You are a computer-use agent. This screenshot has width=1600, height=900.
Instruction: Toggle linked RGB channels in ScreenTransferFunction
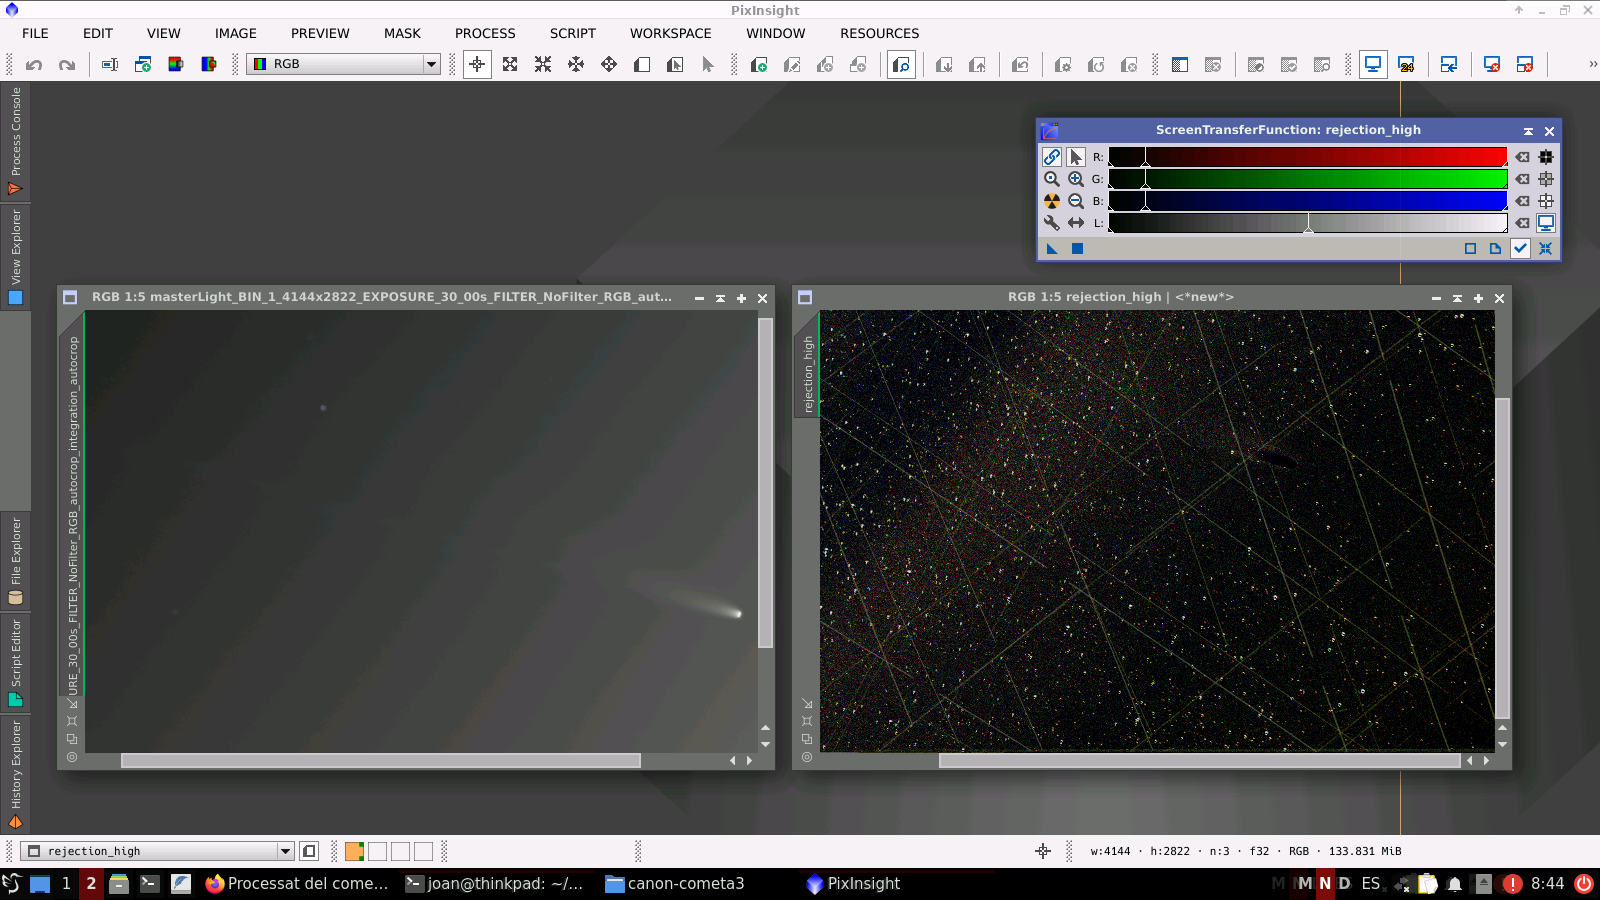[x=1052, y=157]
